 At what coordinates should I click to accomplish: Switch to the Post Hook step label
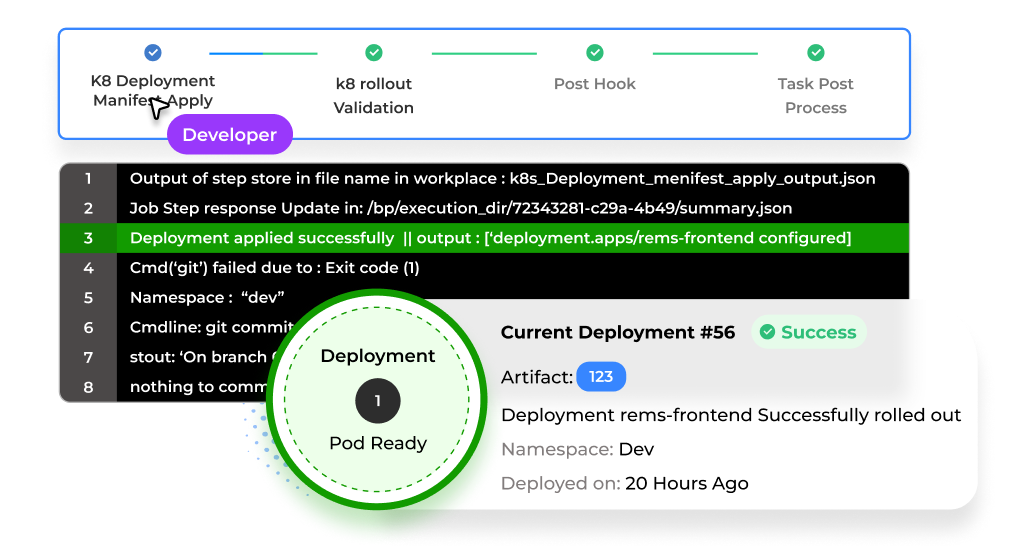(595, 84)
